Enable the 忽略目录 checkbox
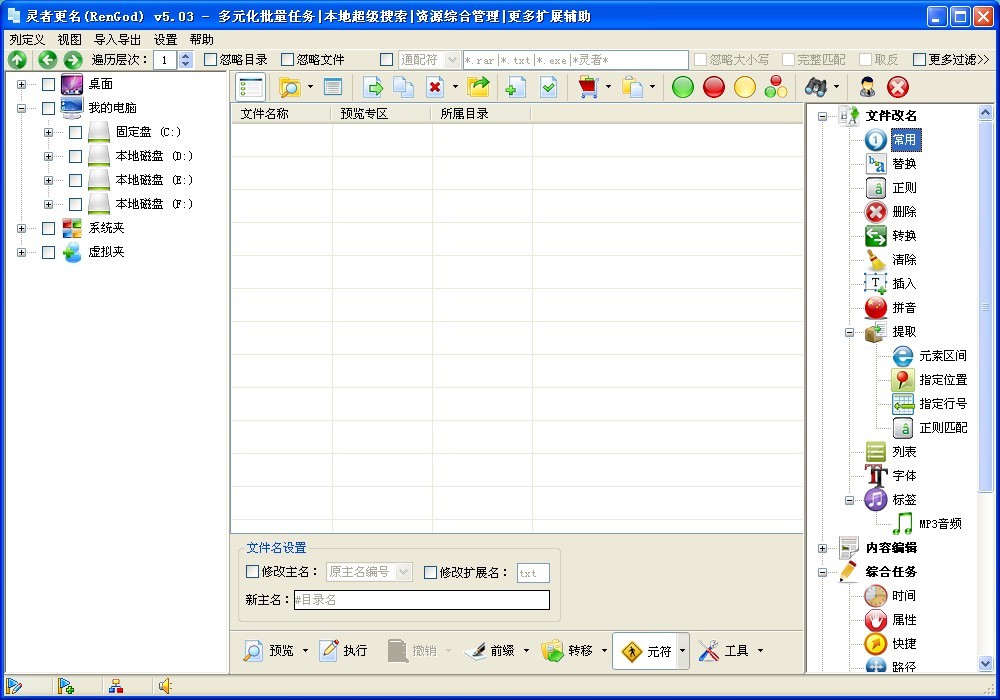1000x700 pixels. coord(211,60)
